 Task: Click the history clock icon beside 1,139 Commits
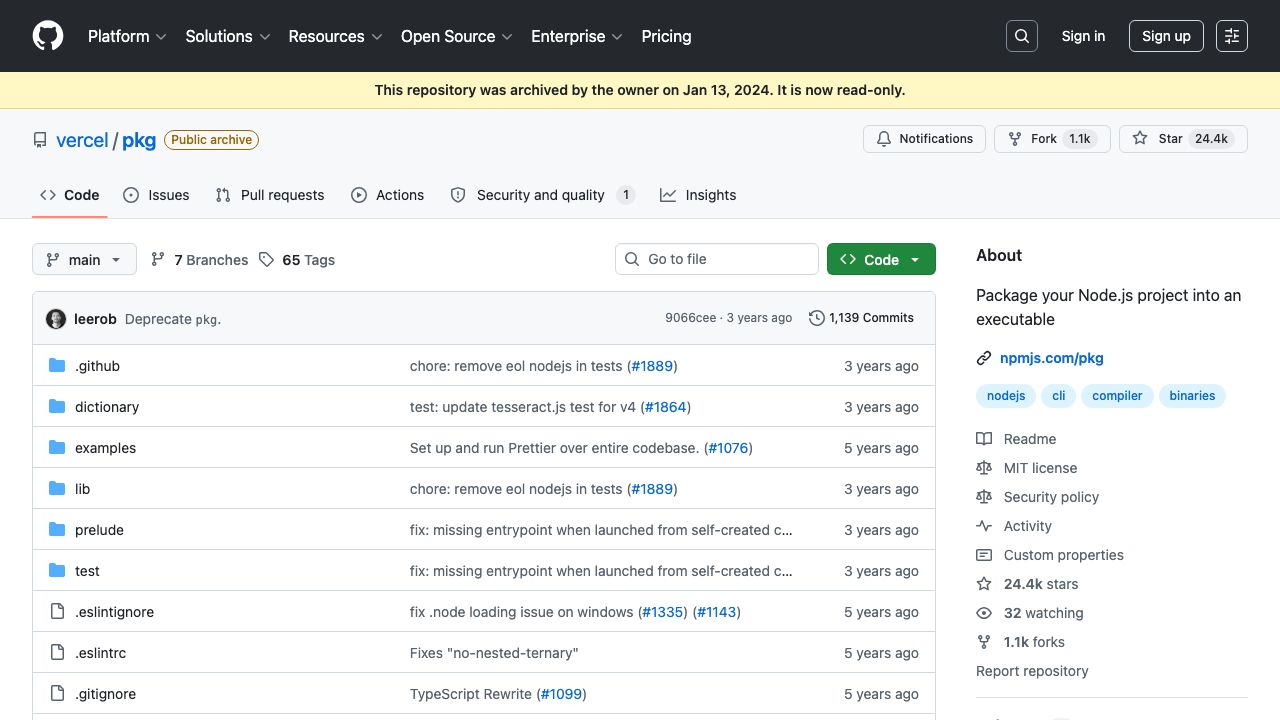(817, 318)
